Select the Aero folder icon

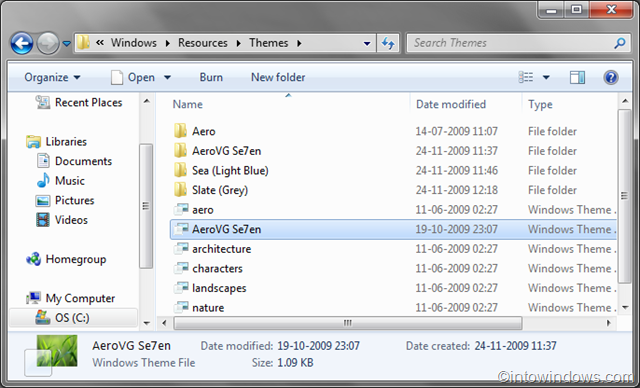coord(180,131)
